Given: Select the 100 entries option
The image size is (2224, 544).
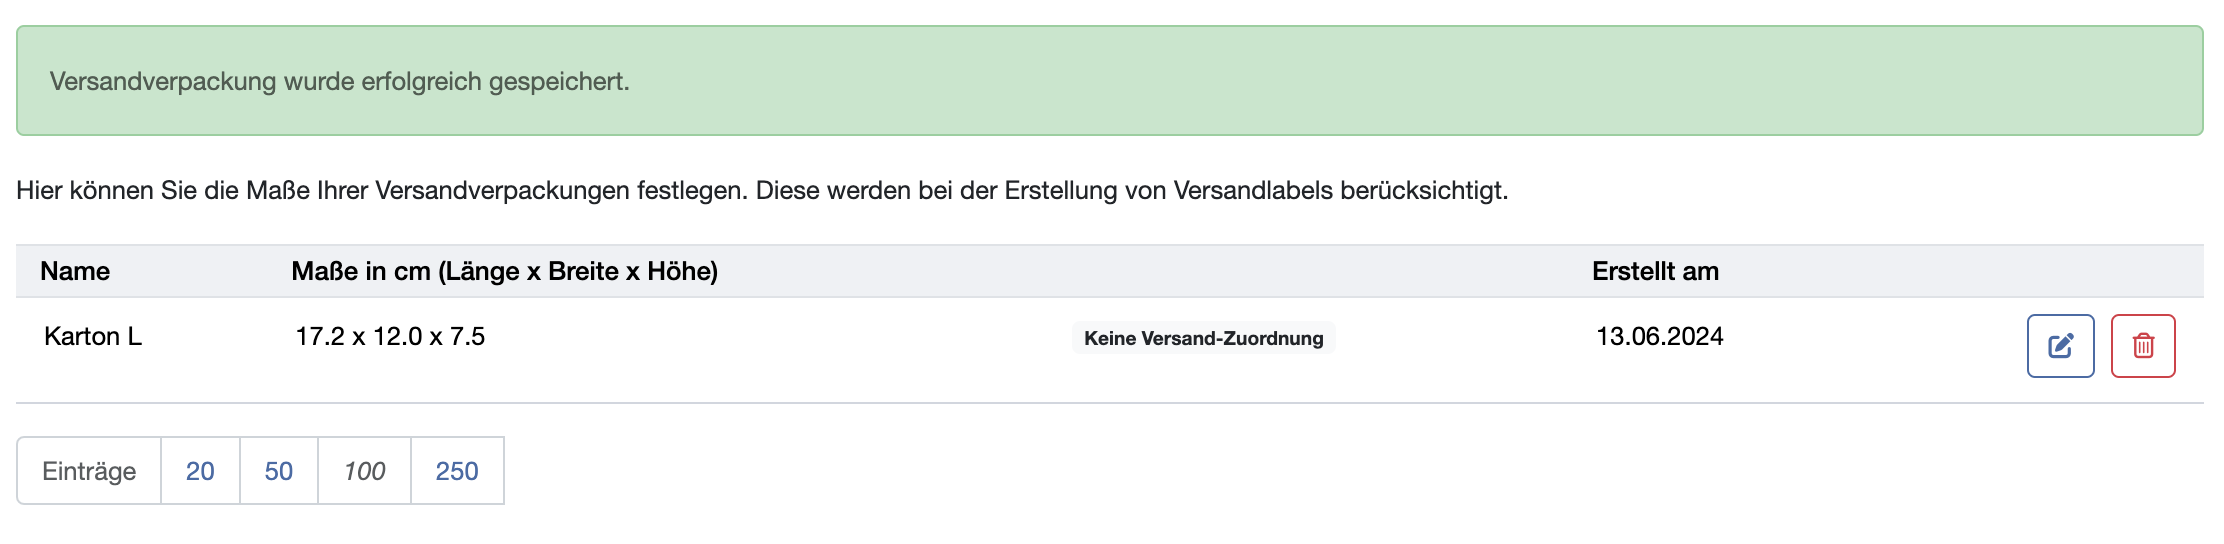Looking at the screenshot, I should pos(364,471).
